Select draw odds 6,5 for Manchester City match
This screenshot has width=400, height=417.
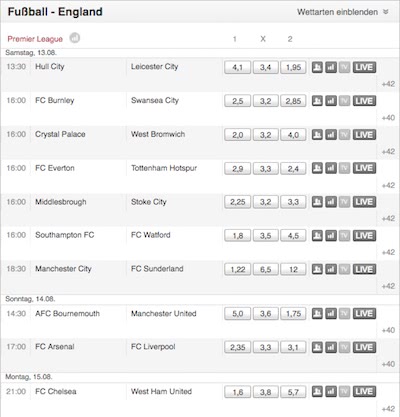(x=265, y=270)
